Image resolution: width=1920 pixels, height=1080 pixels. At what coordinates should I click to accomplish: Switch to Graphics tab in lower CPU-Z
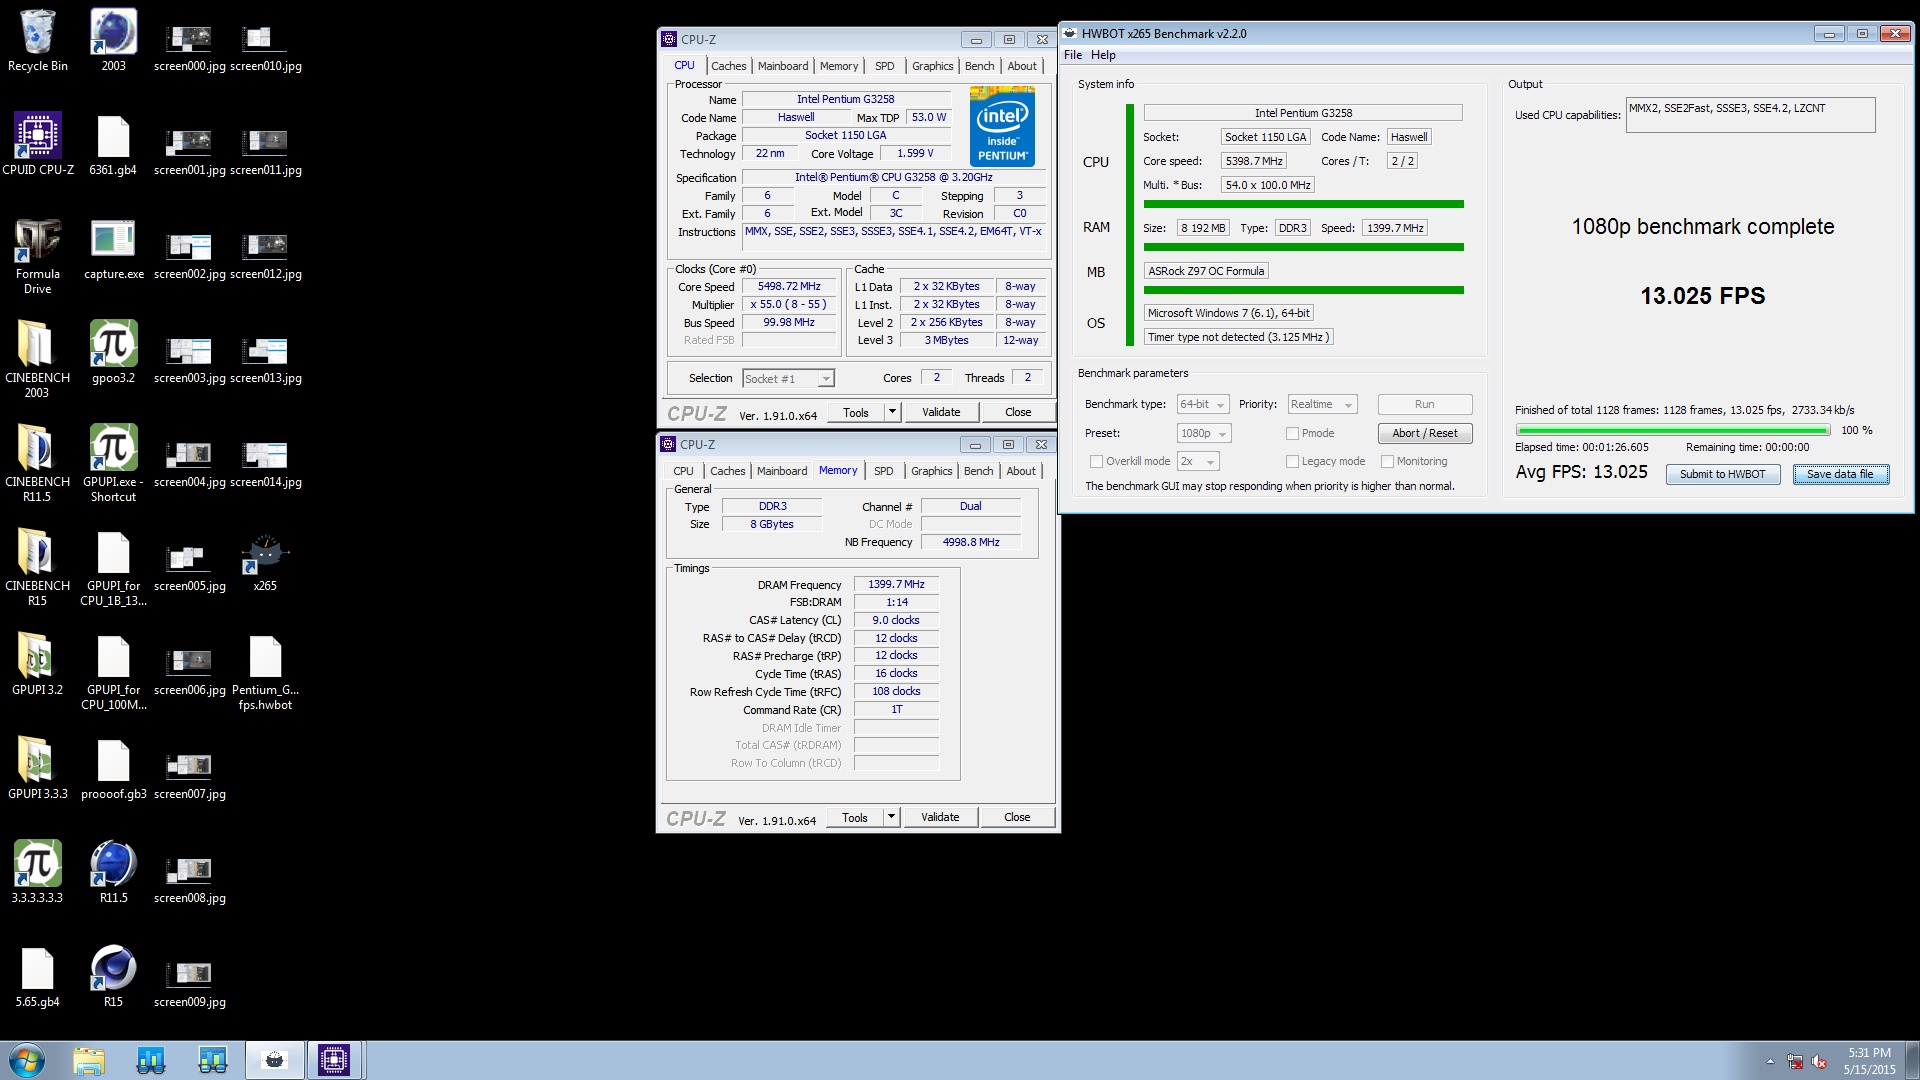931,471
